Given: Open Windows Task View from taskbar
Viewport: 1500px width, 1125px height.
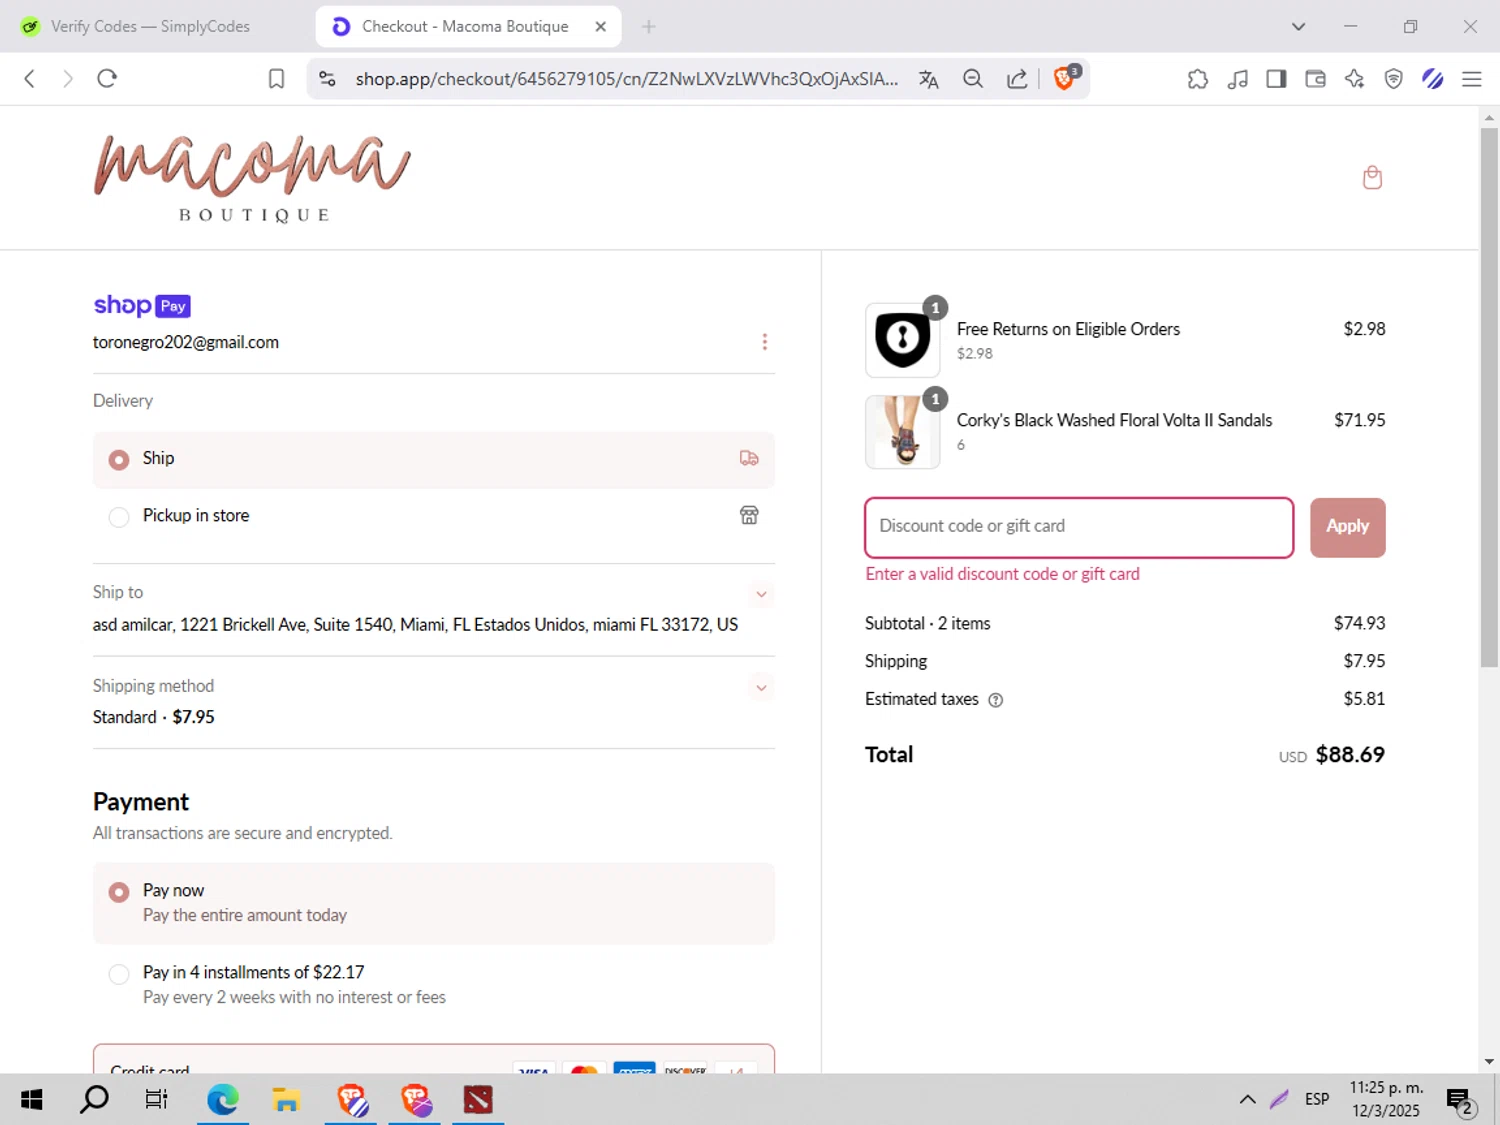Looking at the screenshot, I should pos(157,1100).
